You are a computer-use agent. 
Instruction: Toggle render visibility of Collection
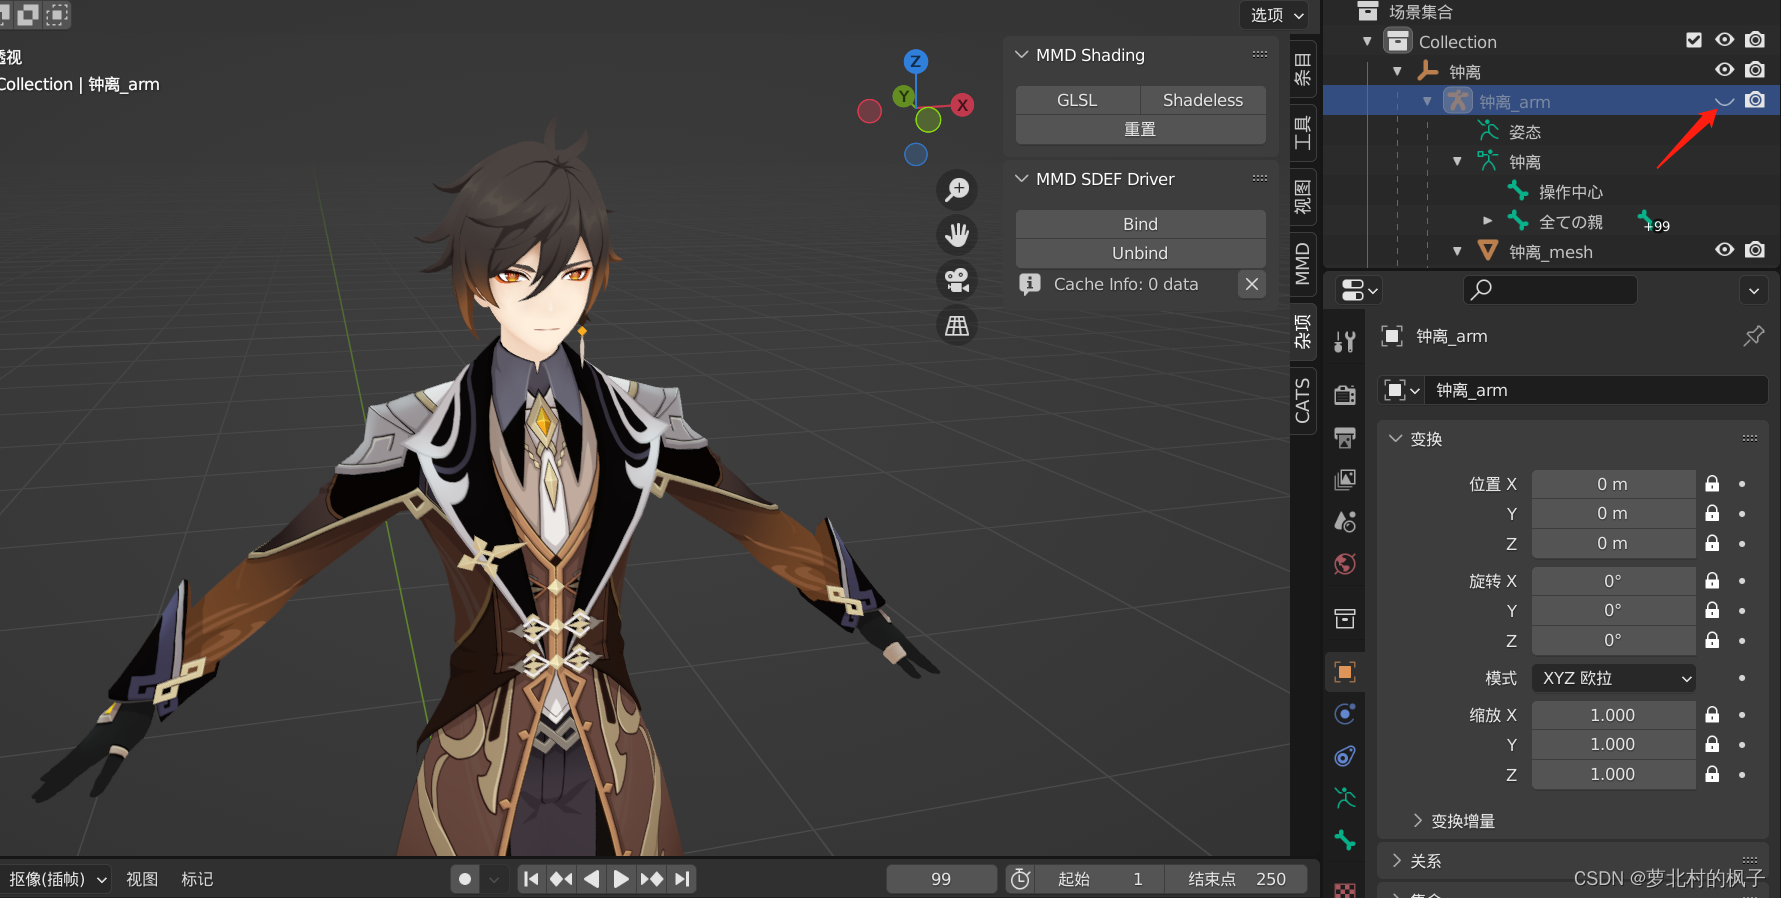tap(1755, 40)
